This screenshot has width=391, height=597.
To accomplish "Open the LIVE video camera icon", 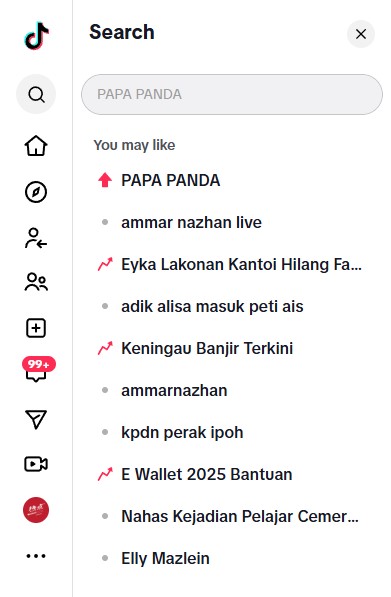I will click(x=36, y=464).
